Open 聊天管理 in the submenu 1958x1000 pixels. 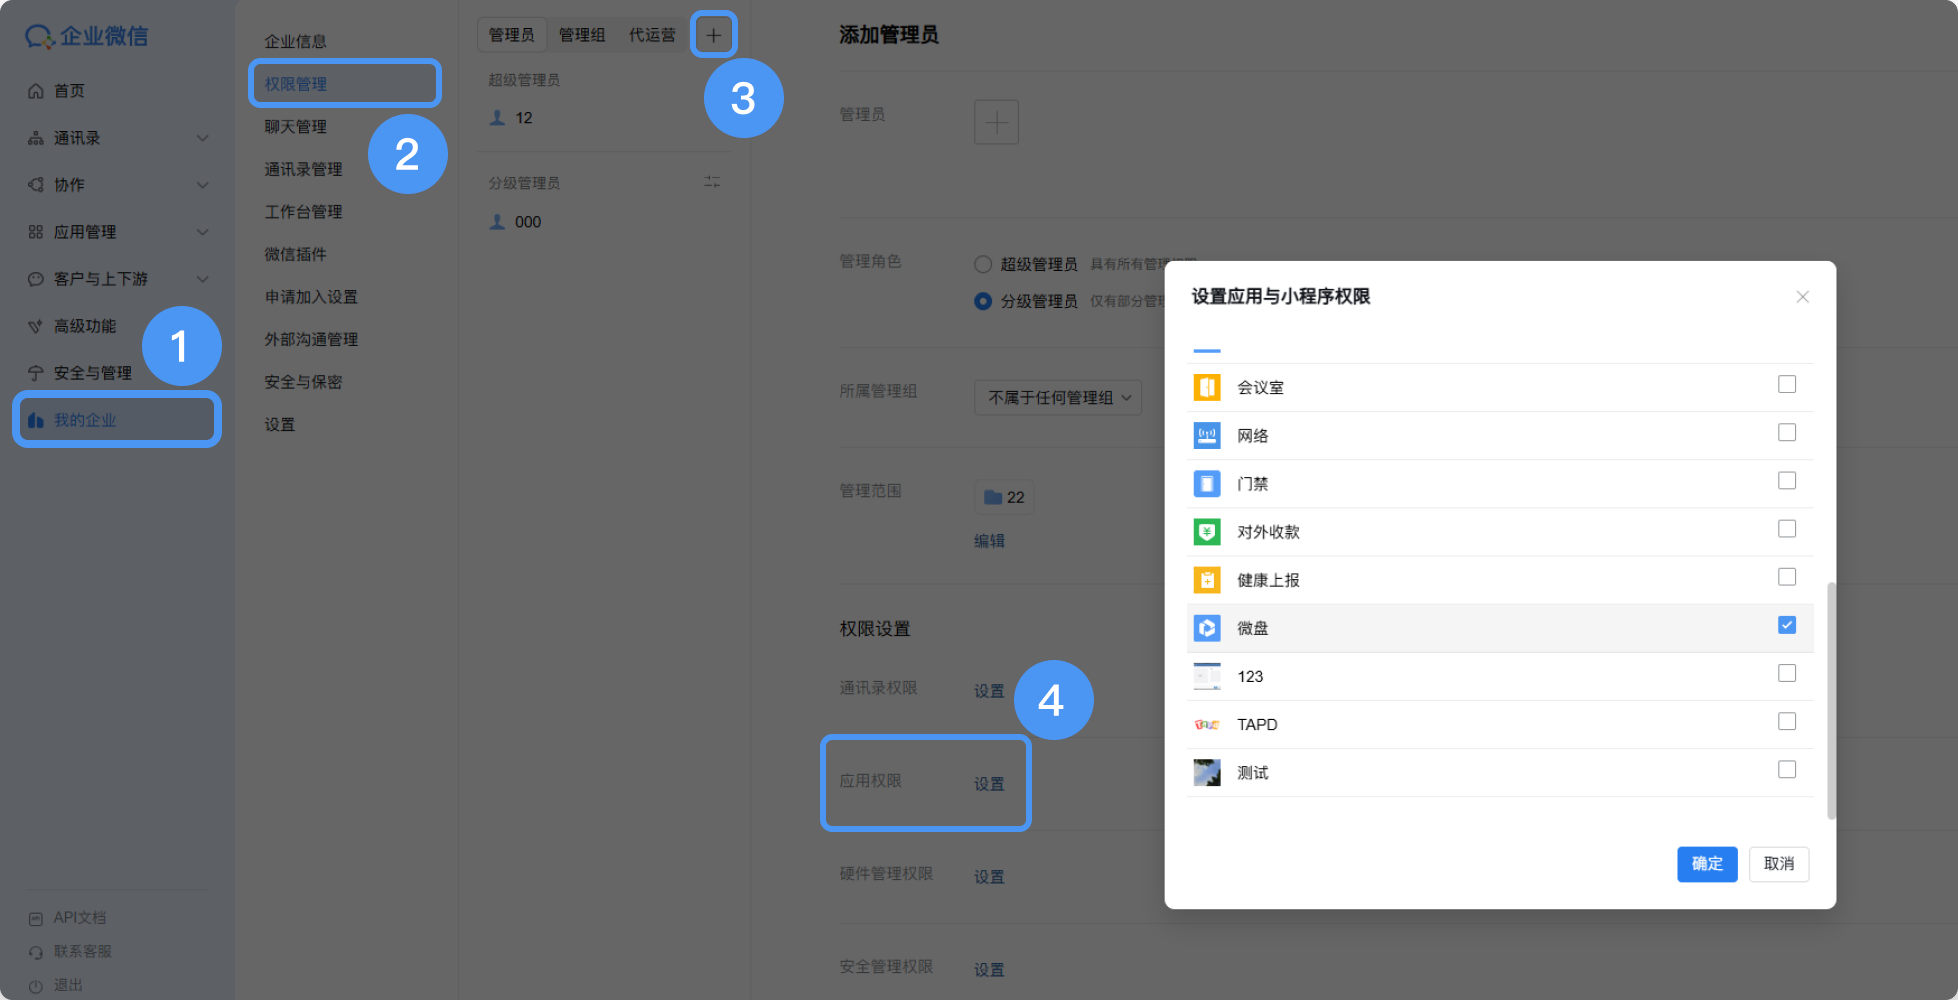295,127
